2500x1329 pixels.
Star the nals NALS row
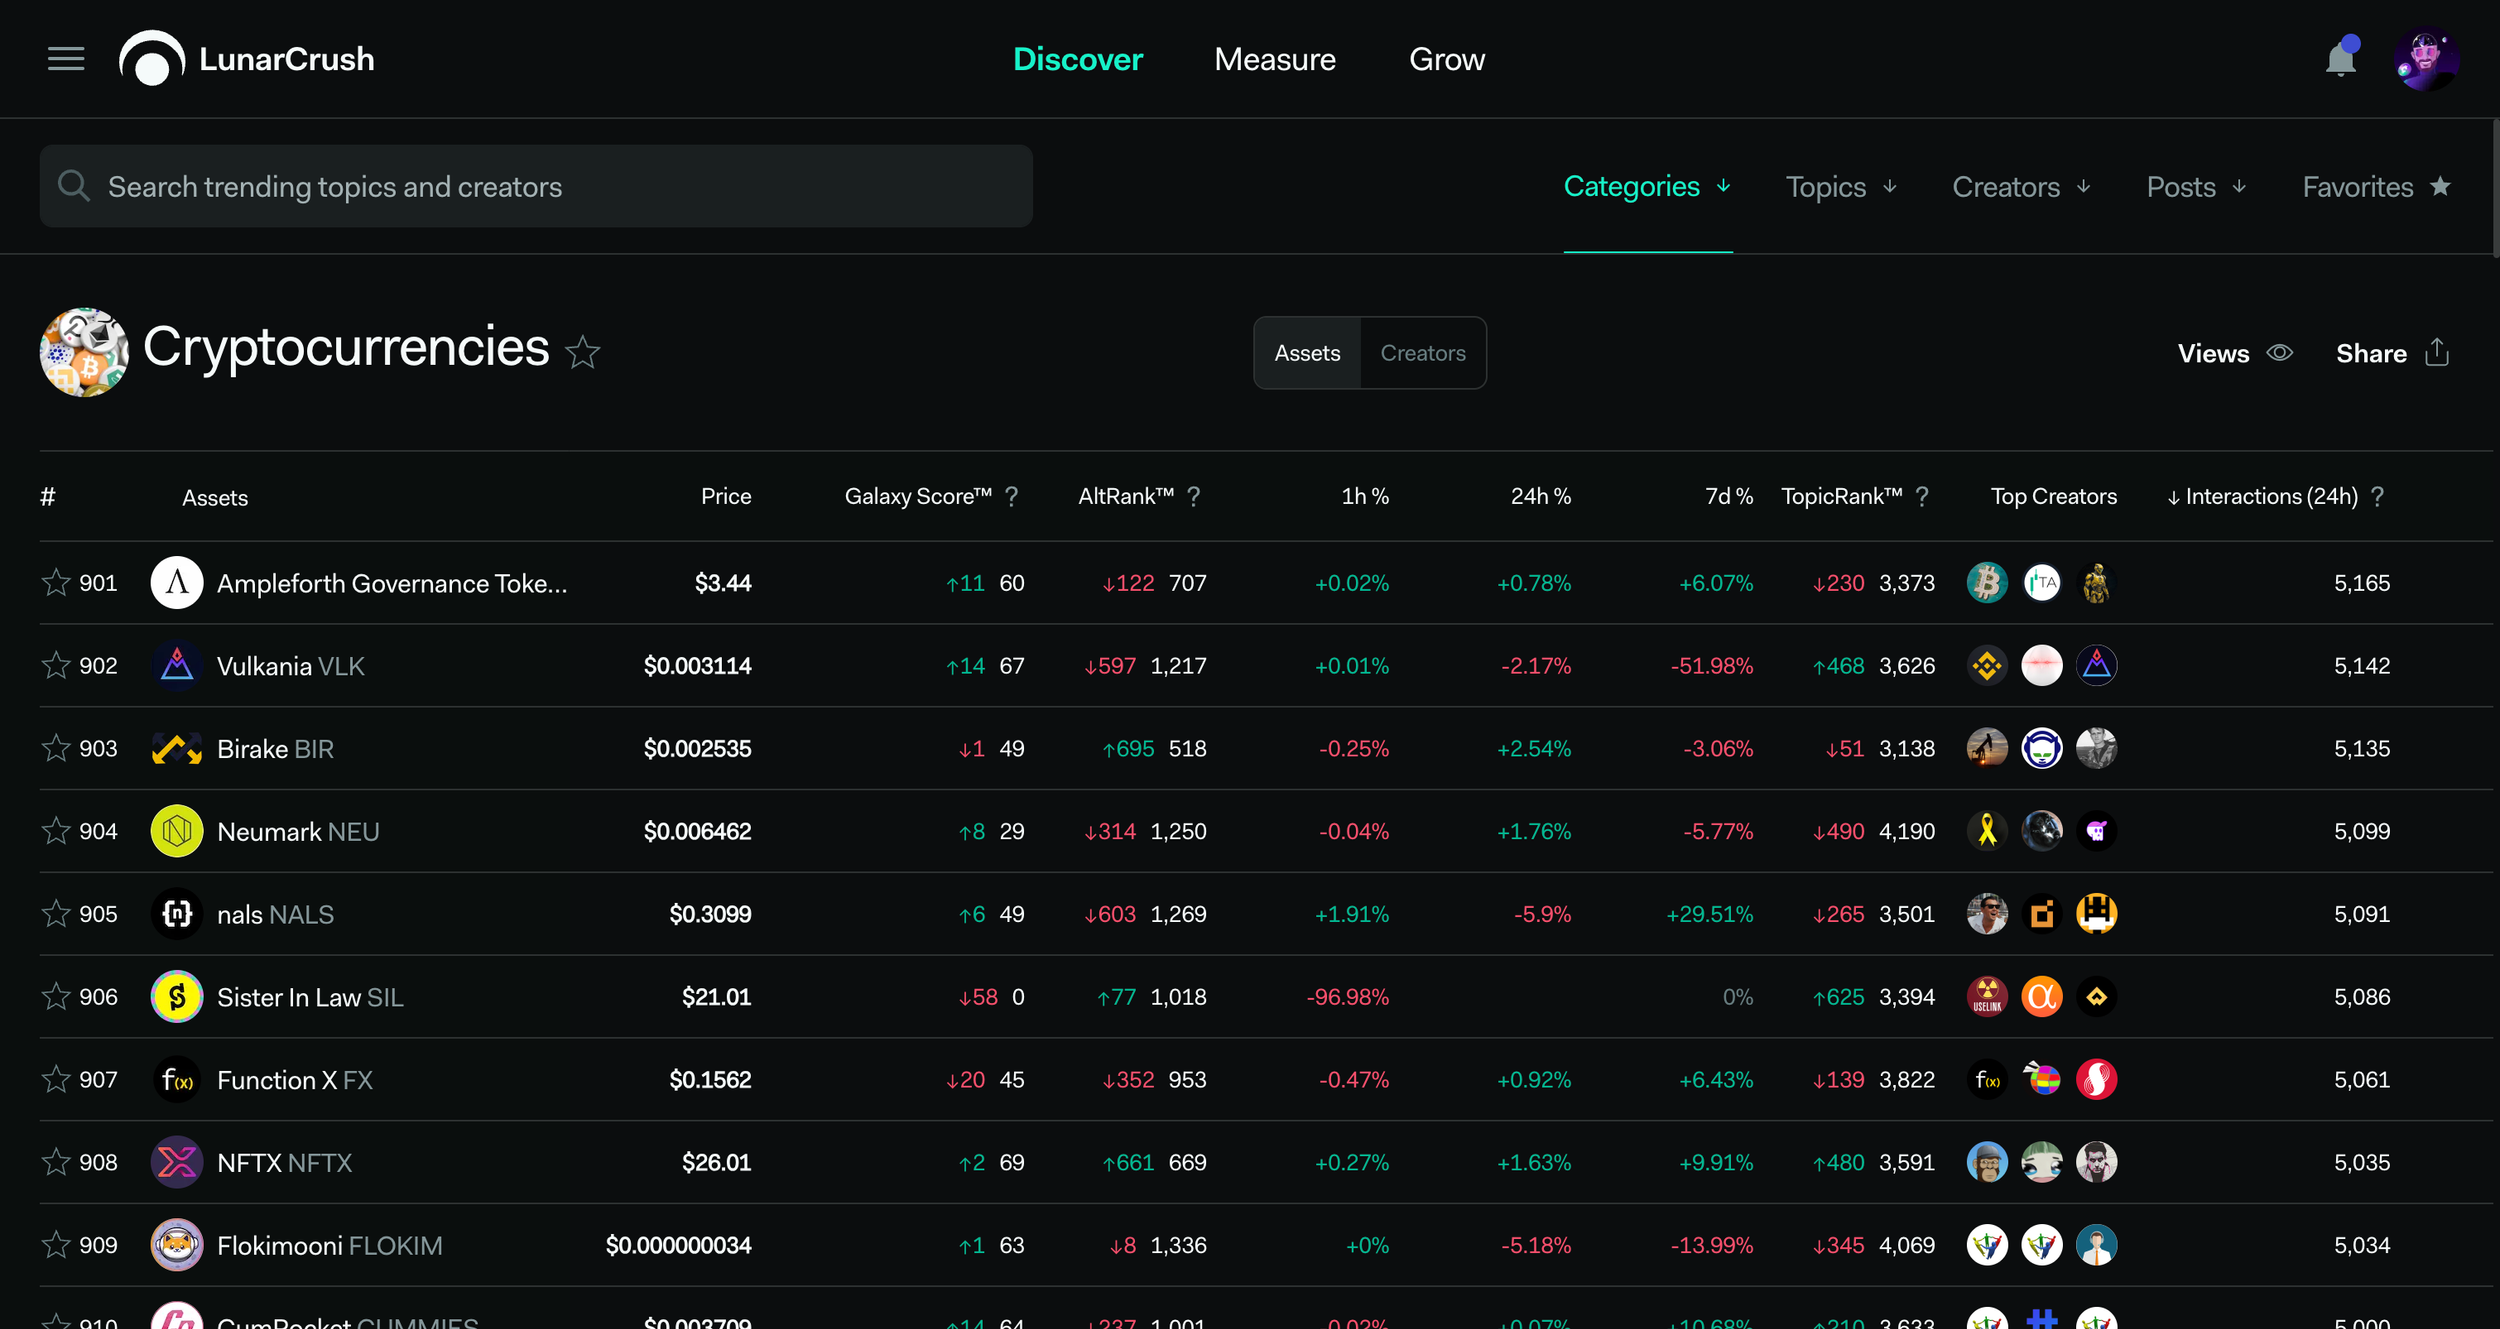click(x=56, y=914)
